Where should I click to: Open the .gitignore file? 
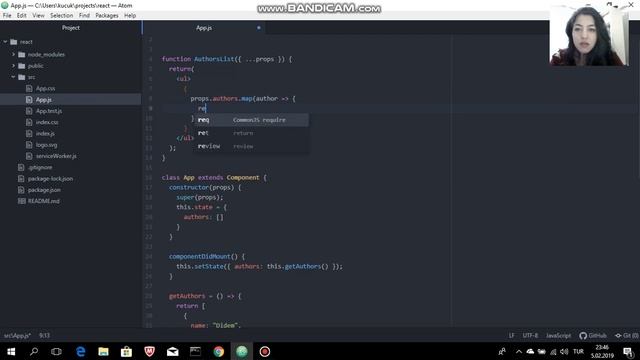click(x=40, y=167)
